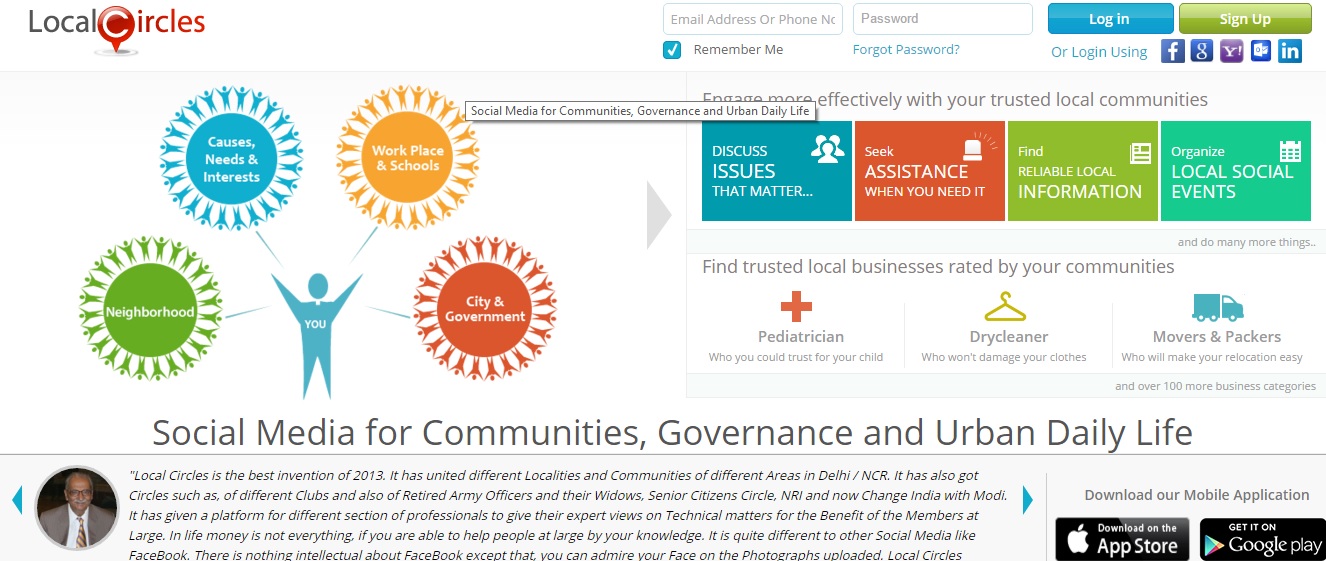The height and width of the screenshot is (561, 1326).
Task: Click the hanger Drycleaner icon
Action: 1005,306
